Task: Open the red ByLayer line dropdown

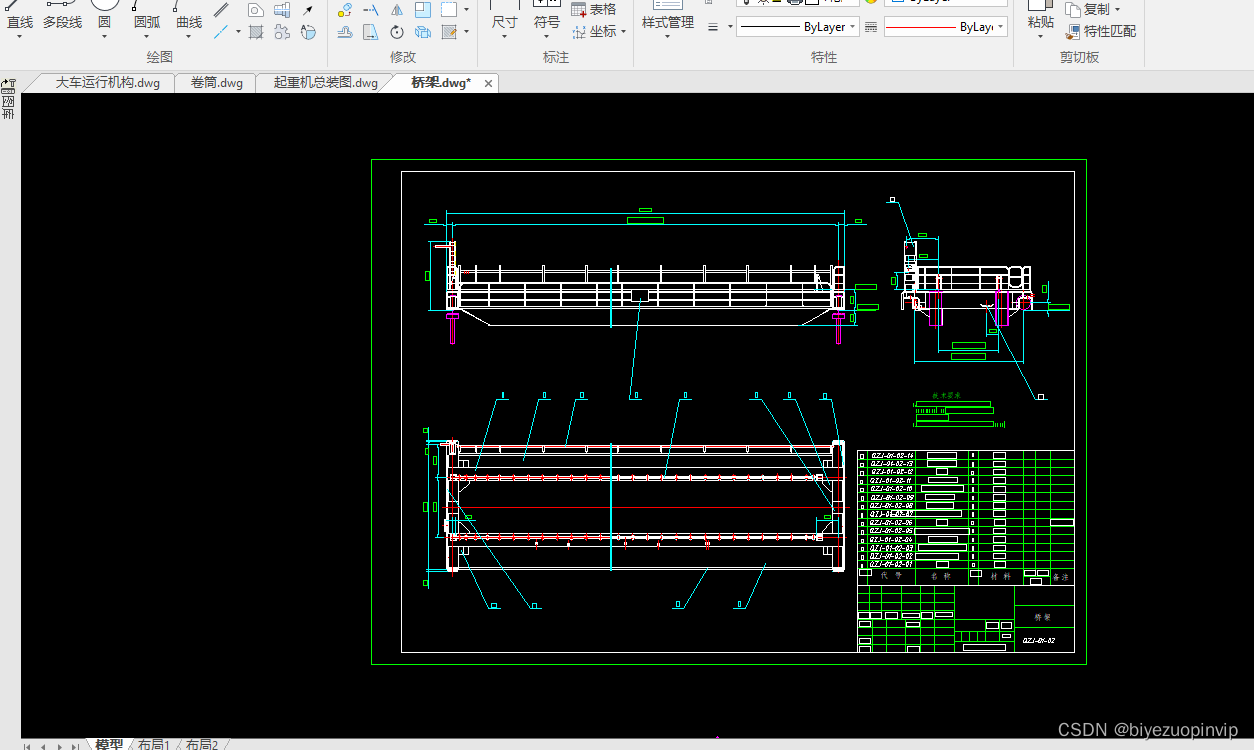Action: pos(946,27)
